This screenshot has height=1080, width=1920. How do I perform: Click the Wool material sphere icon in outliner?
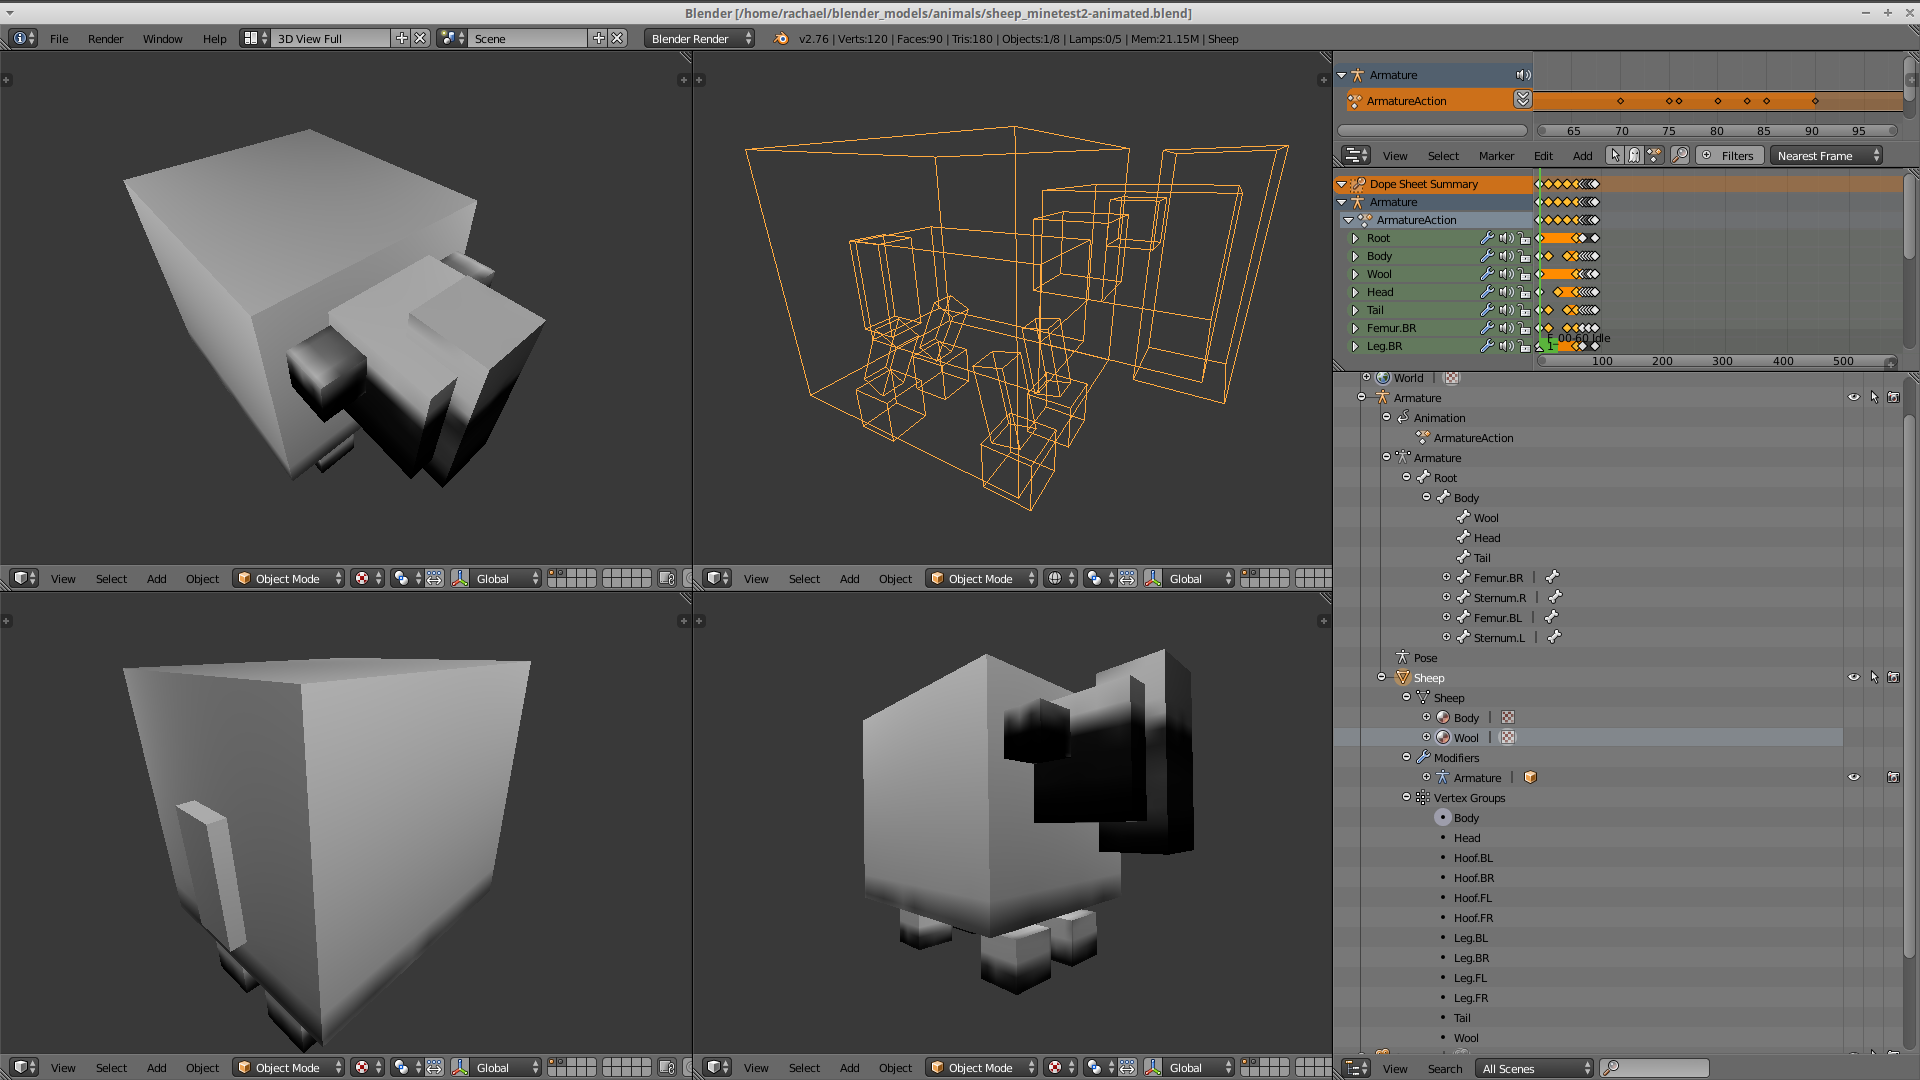click(x=1443, y=737)
